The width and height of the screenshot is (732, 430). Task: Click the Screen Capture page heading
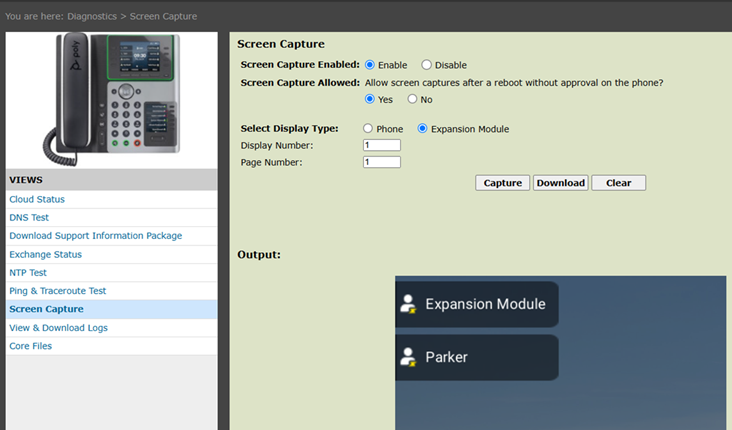pyautogui.click(x=281, y=44)
